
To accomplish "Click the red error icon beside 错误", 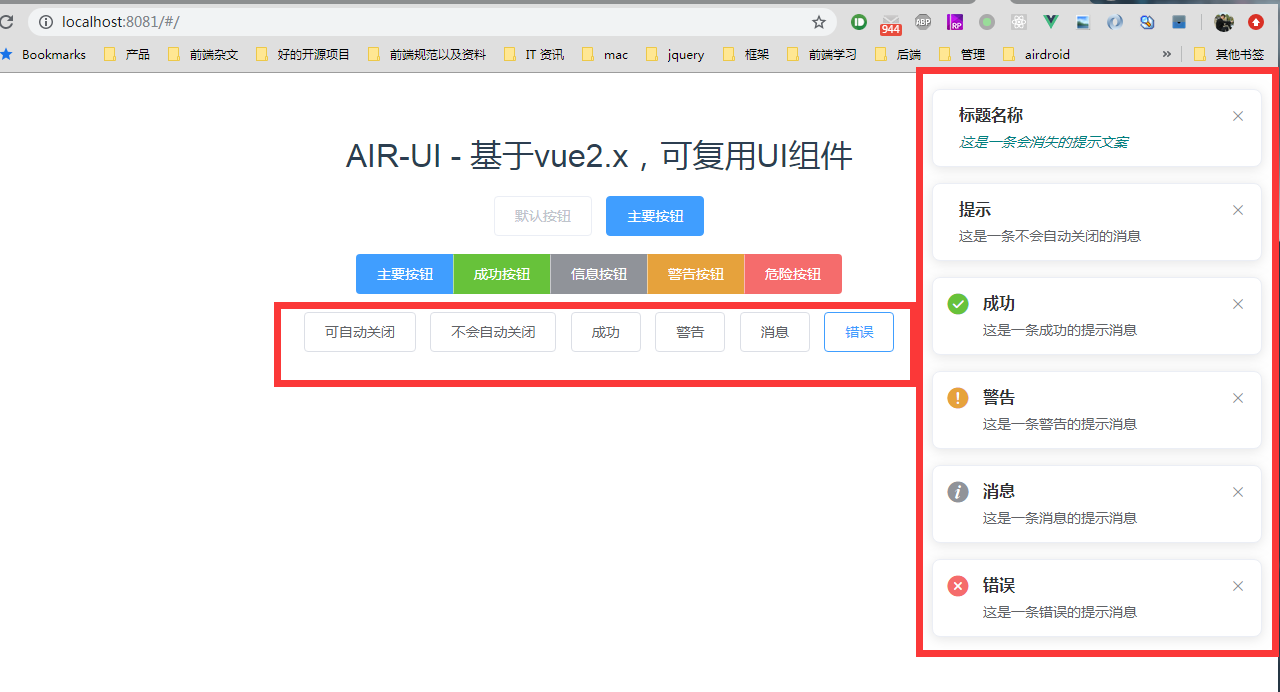I will 958,586.
